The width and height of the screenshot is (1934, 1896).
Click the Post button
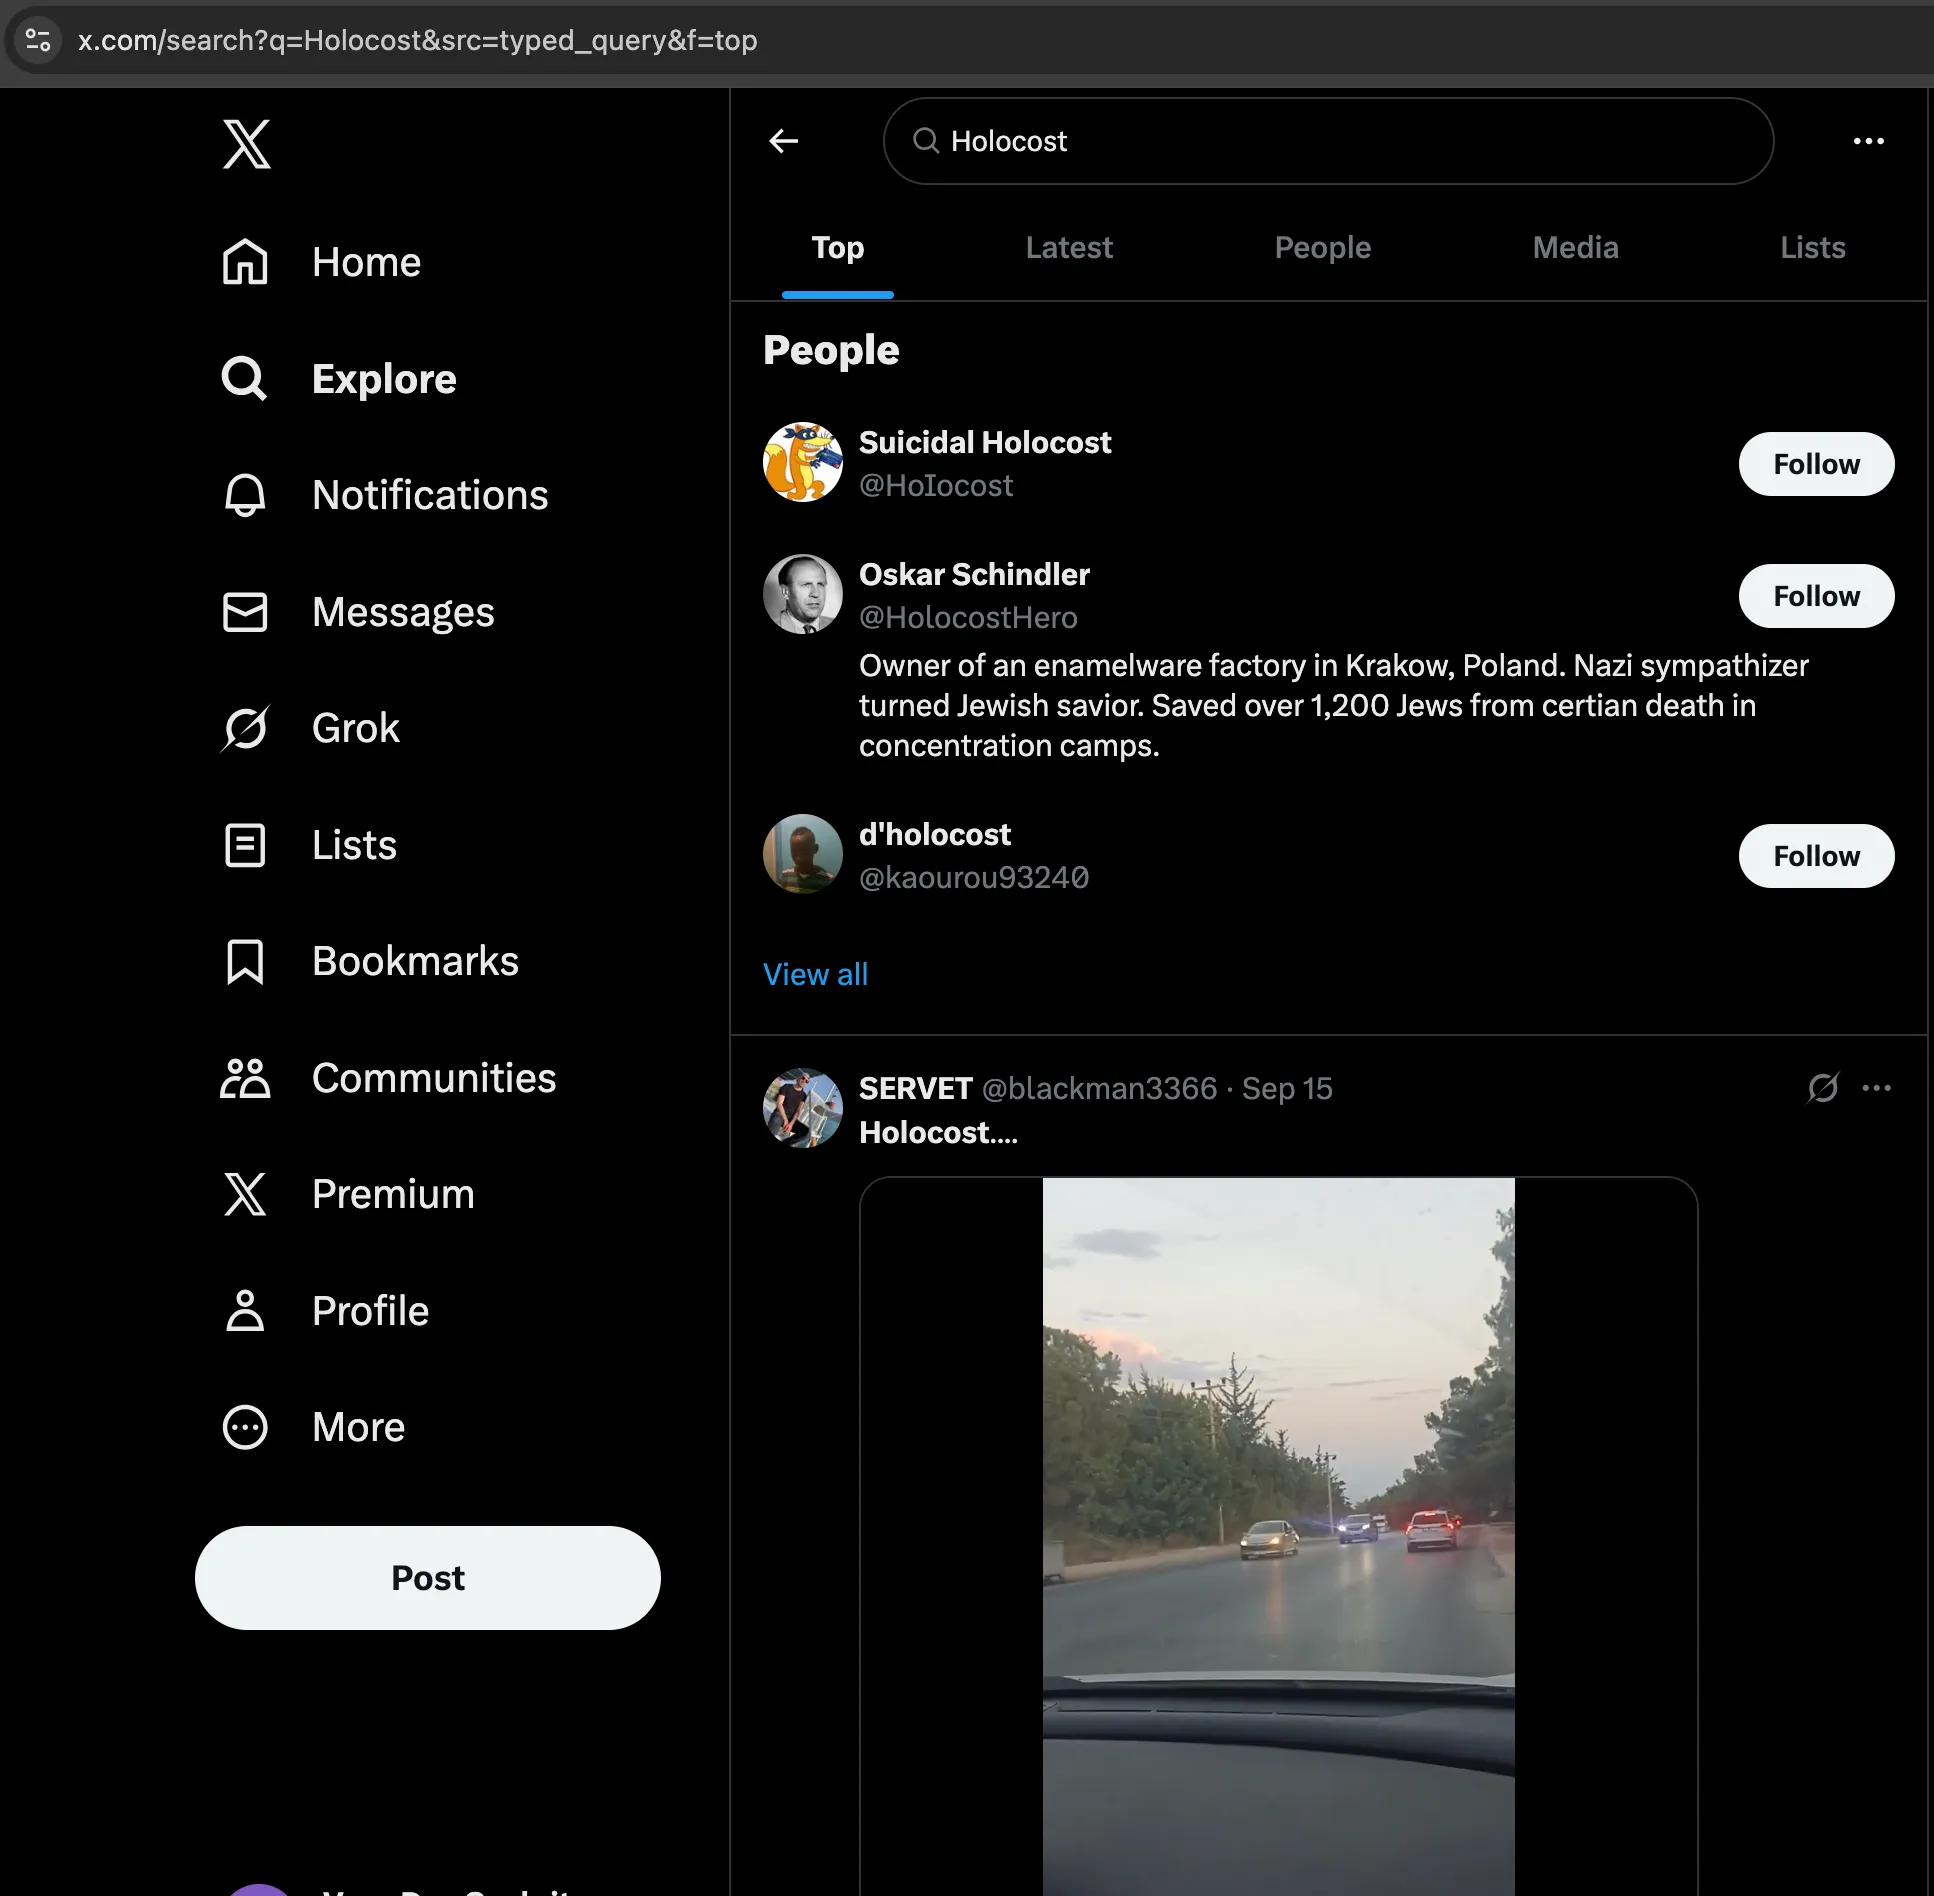point(428,1577)
